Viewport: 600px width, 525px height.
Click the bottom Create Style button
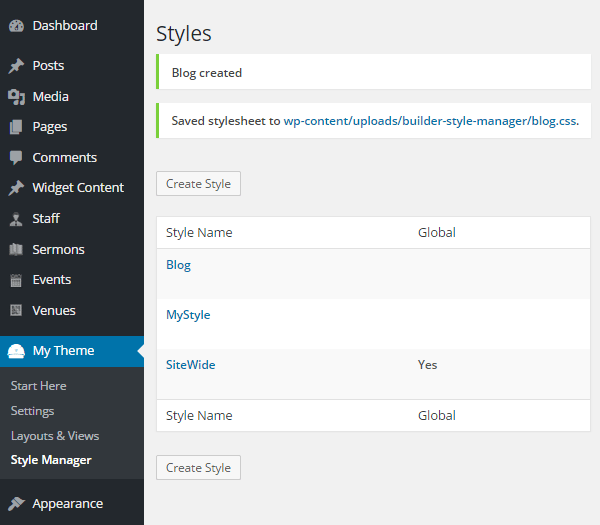pos(198,468)
